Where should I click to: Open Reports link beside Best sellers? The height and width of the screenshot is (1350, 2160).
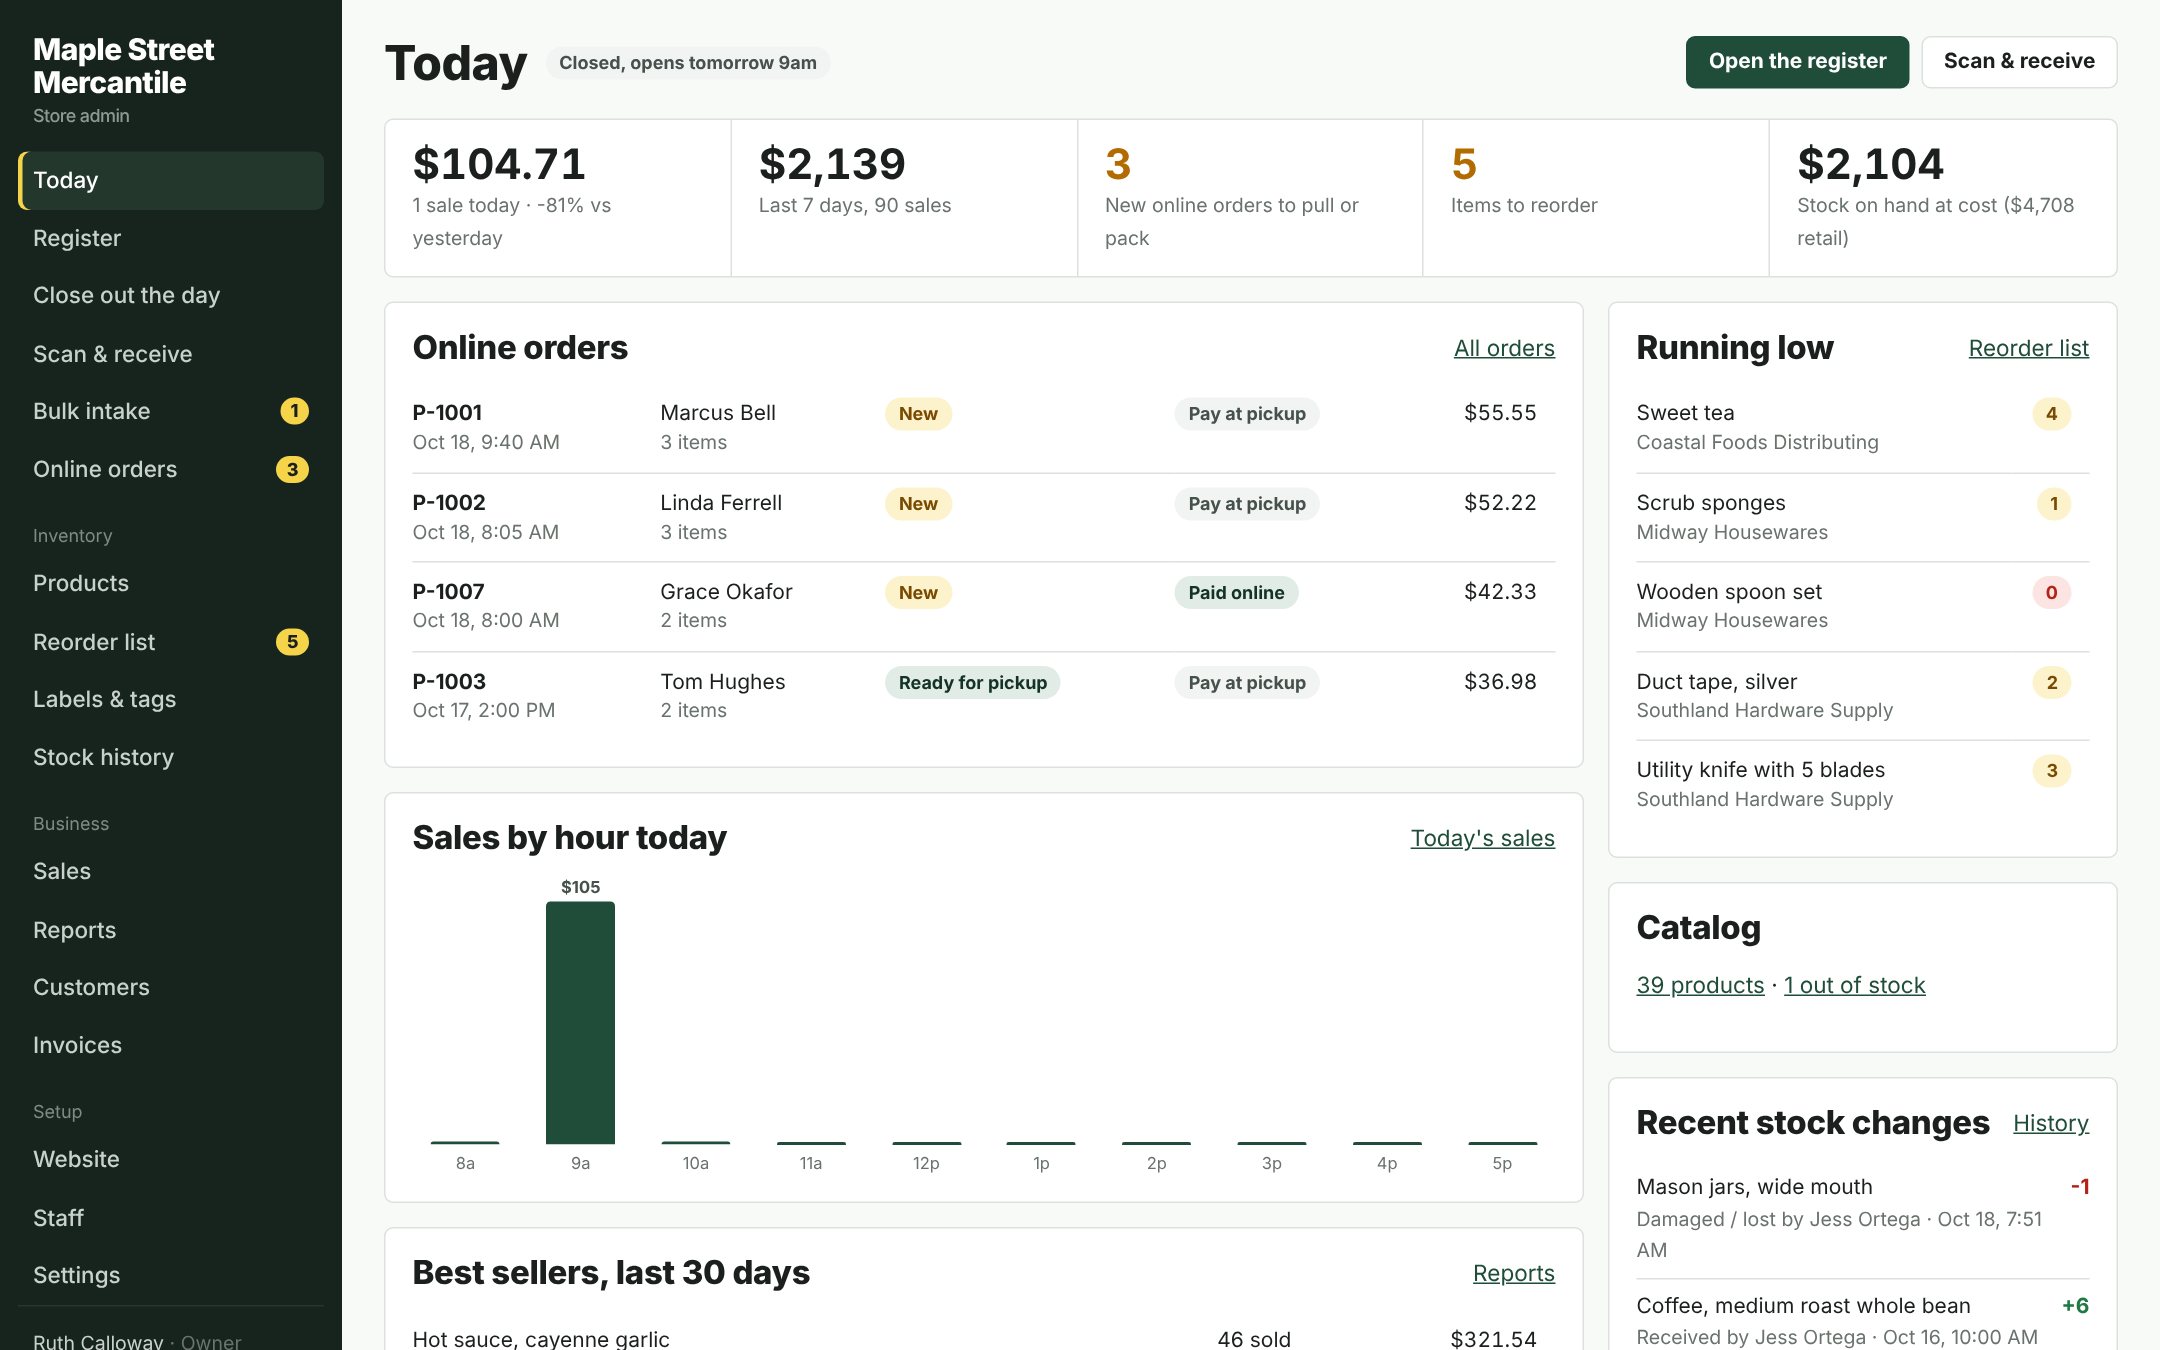point(1514,1273)
